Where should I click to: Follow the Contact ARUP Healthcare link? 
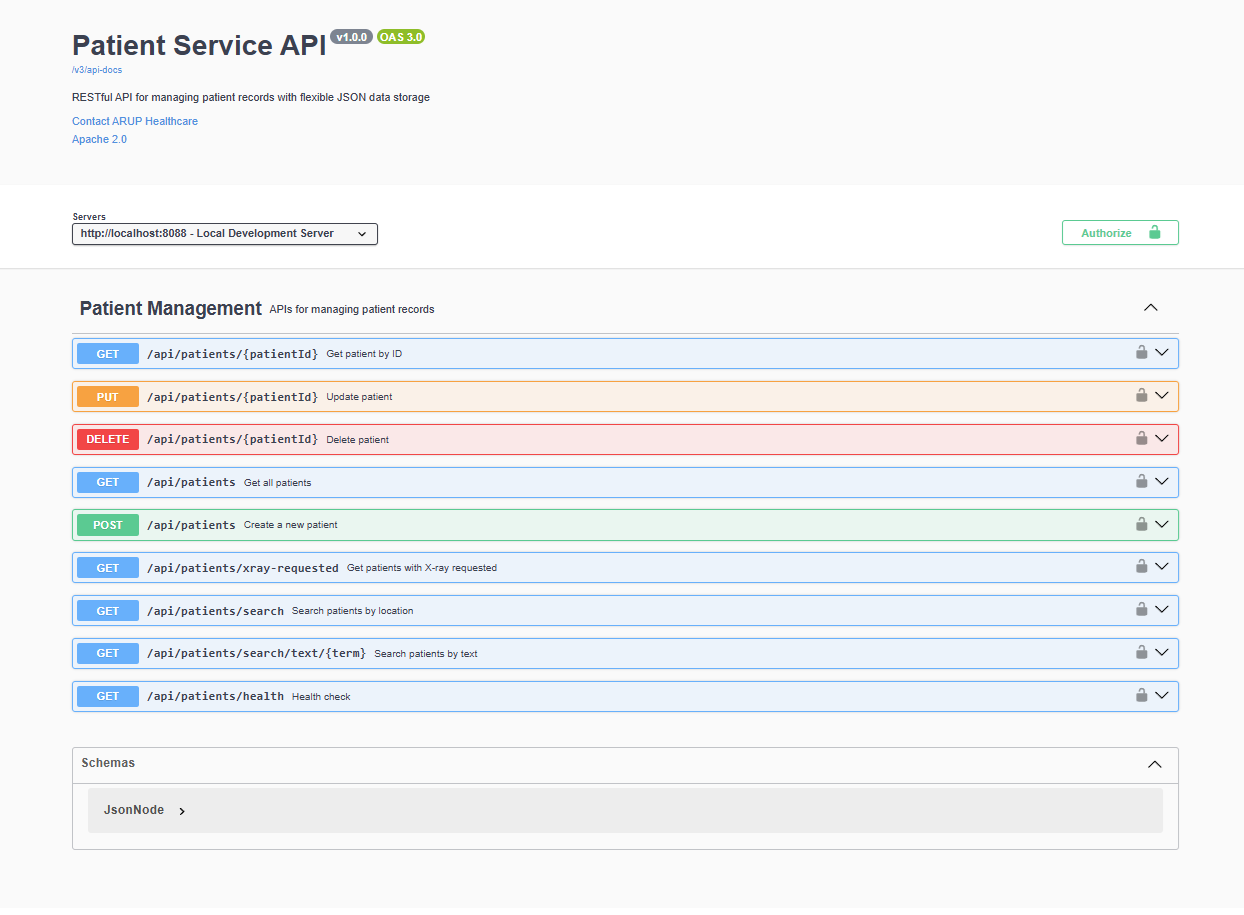(135, 121)
